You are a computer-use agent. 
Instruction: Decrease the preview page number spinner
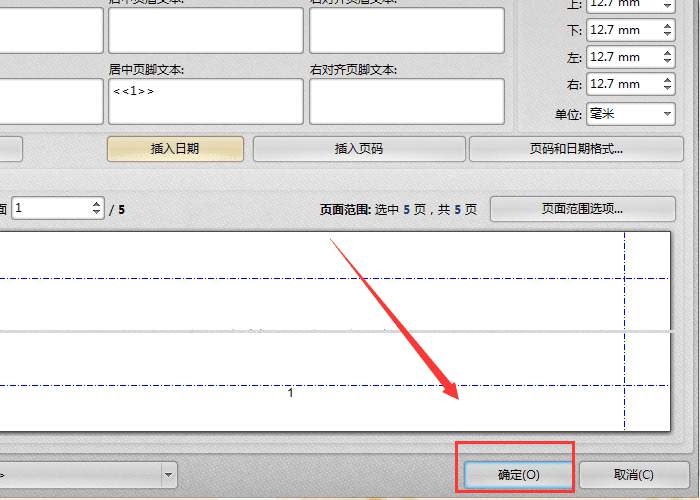pos(96,212)
